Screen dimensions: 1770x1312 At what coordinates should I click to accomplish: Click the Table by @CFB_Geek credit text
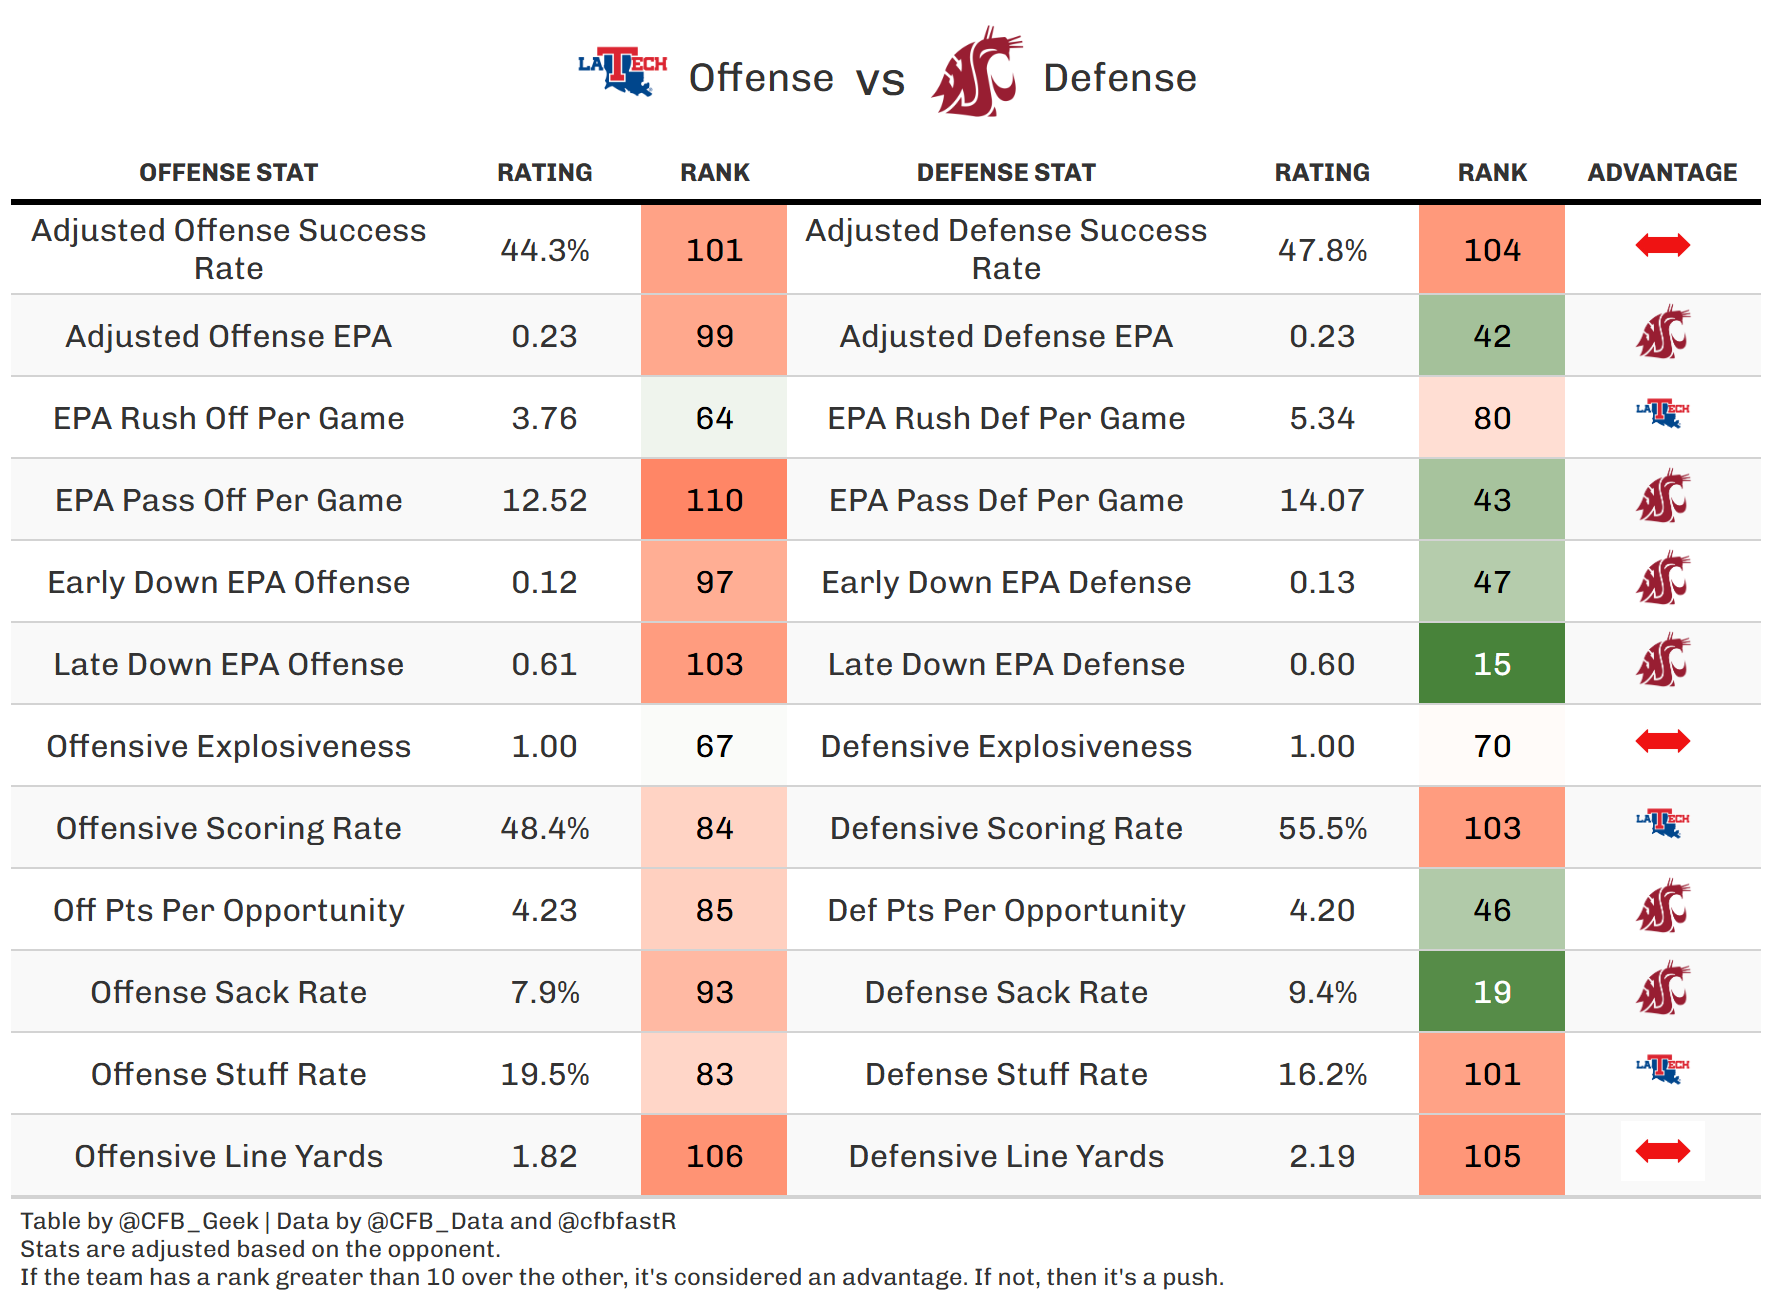[x=140, y=1221]
